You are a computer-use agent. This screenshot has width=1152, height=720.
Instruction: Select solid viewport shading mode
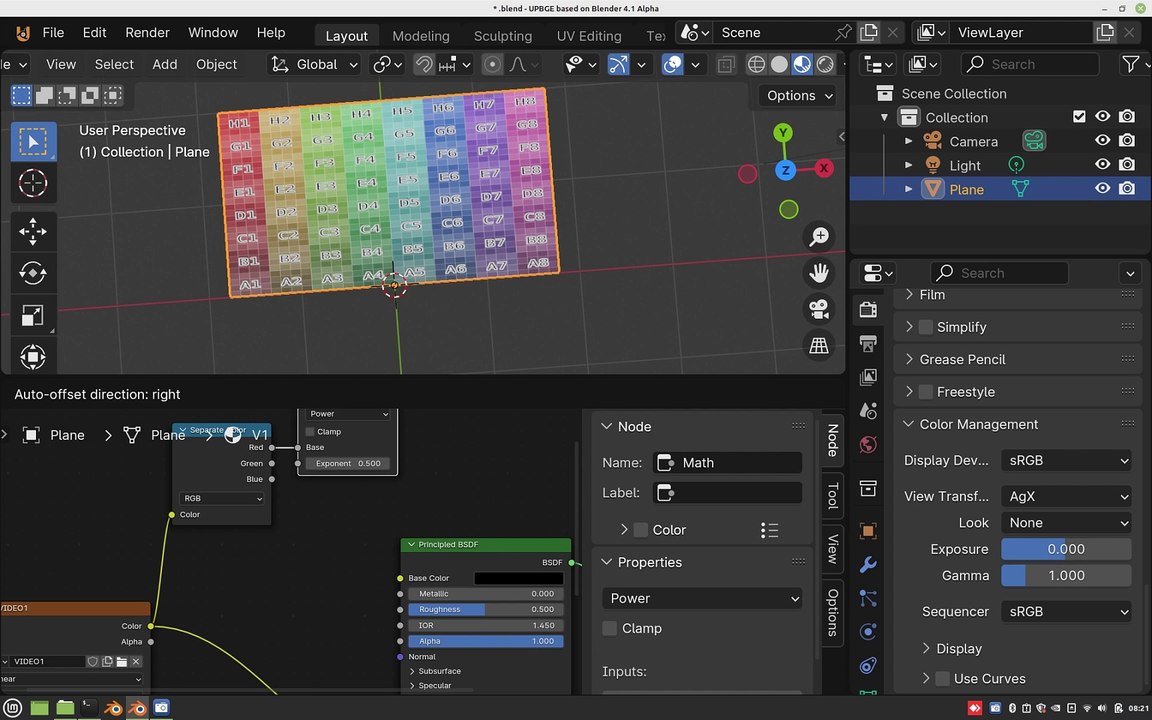click(x=780, y=65)
